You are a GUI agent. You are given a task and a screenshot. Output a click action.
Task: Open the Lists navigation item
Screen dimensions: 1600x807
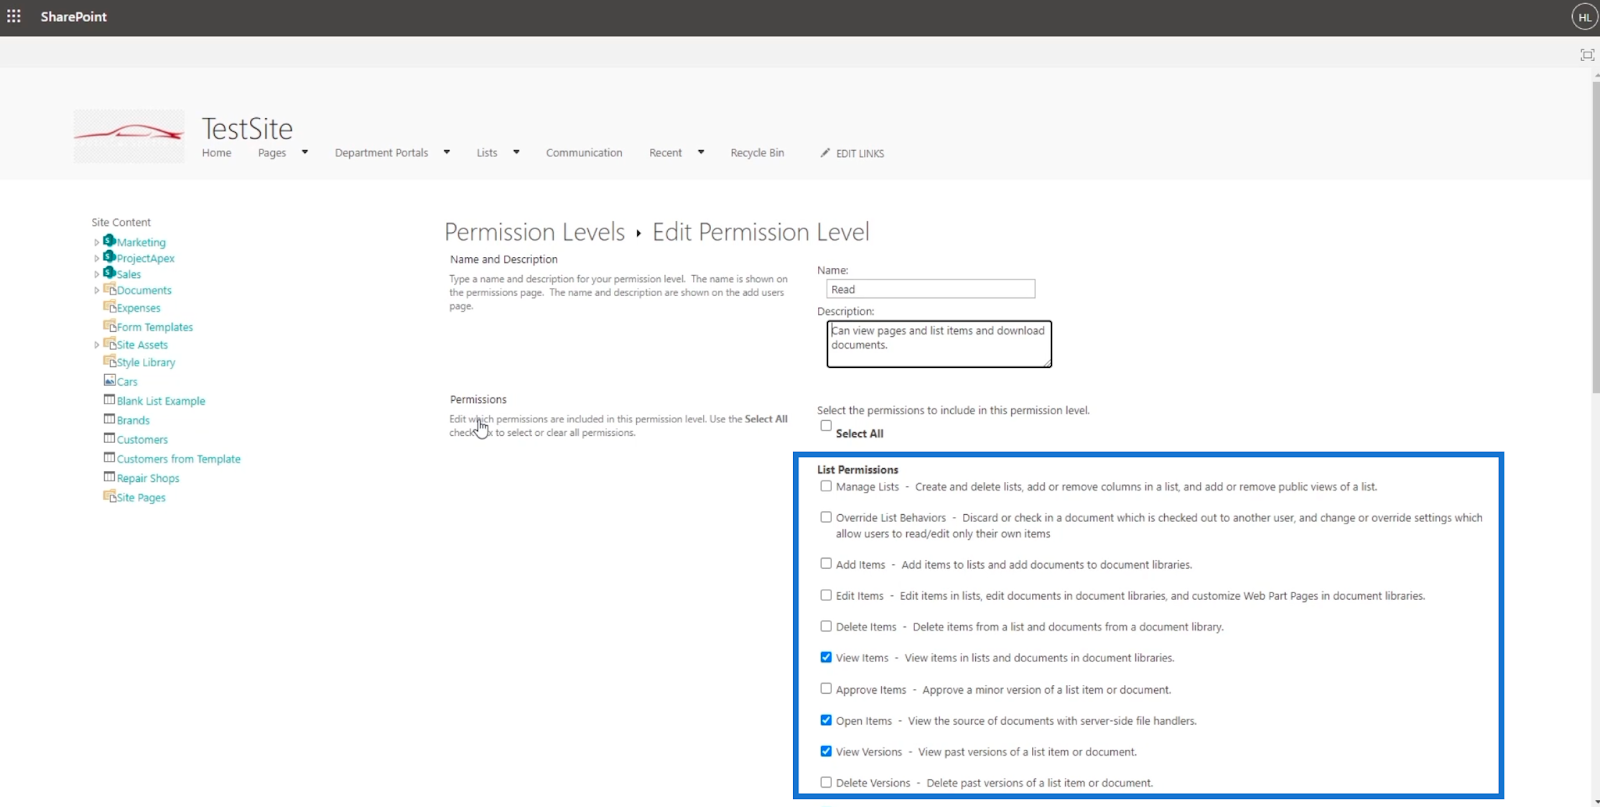(487, 153)
